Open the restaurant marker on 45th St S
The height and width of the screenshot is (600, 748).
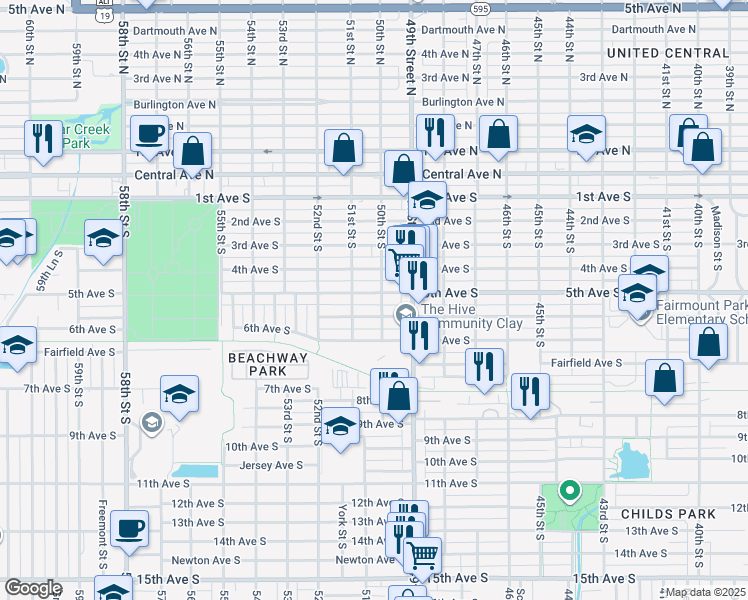point(530,390)
